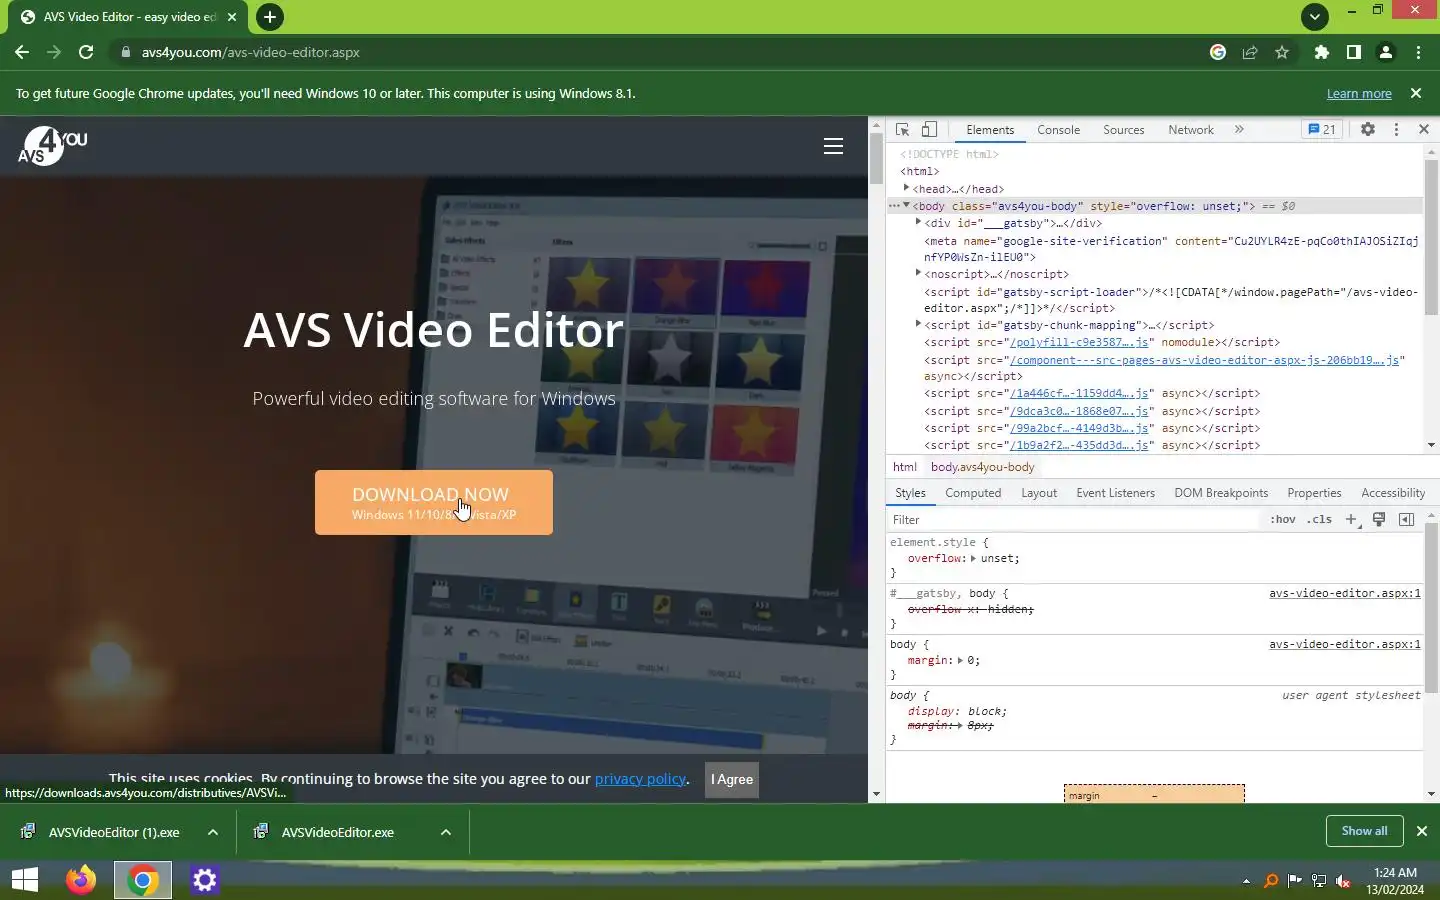Reload the current page
The height and width of the screenshot is (900, 1440).
pyautogui.click(x=86, y=52)
